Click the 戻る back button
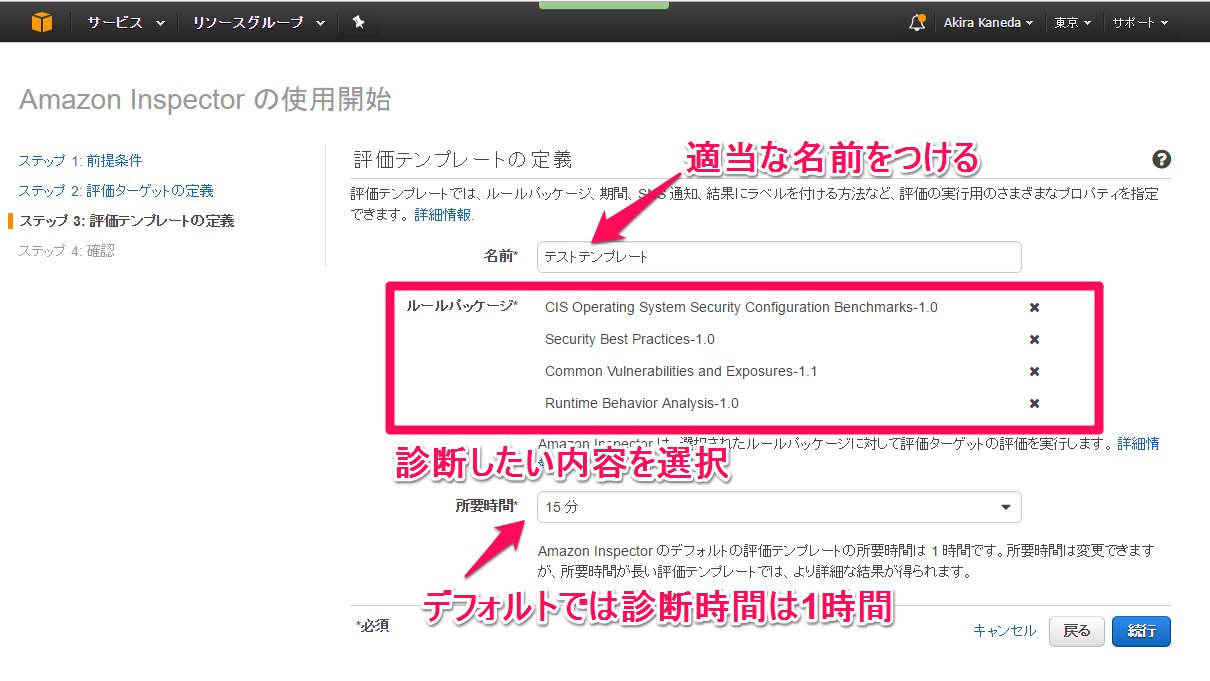 pos(1076,631)
